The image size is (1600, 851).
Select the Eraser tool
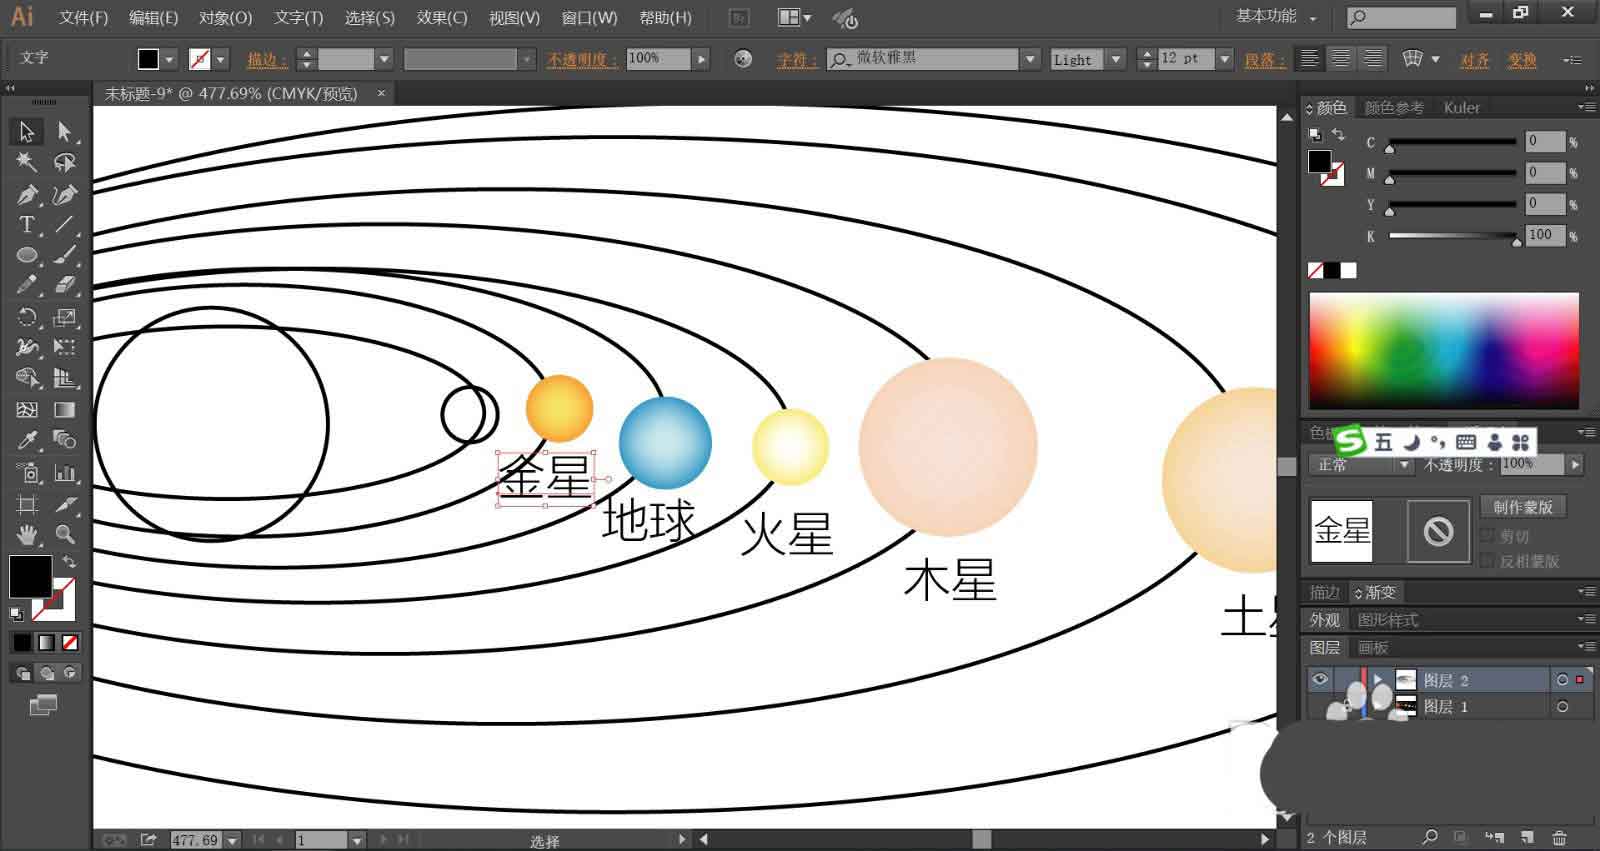coord(65,286)
